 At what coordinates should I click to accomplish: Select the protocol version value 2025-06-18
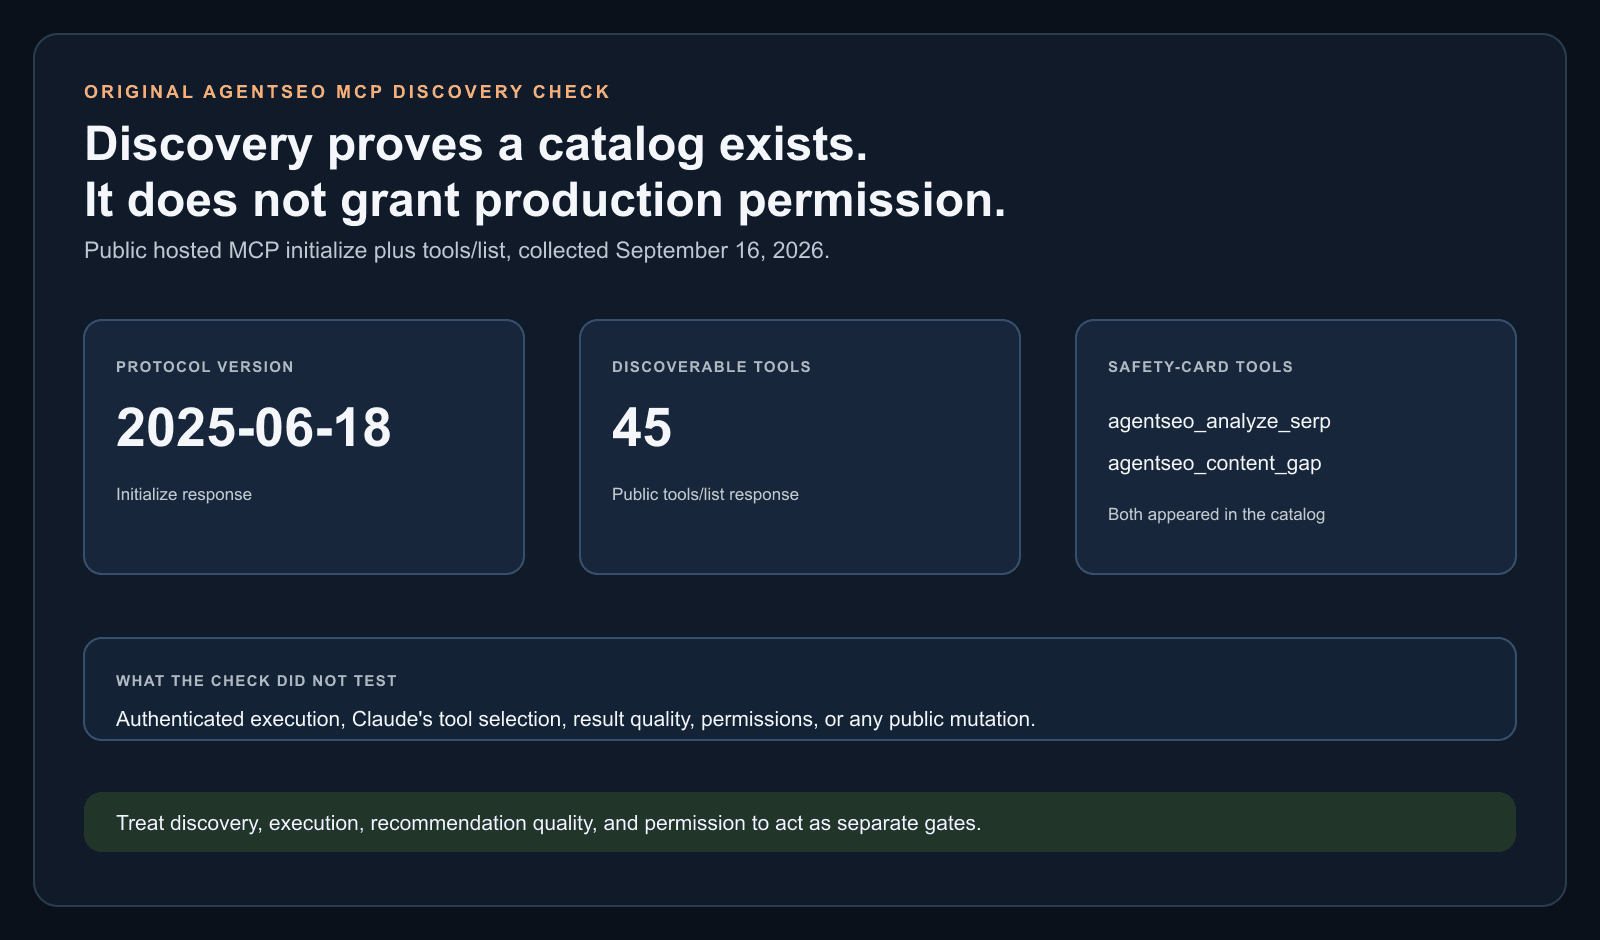point(254,428)
